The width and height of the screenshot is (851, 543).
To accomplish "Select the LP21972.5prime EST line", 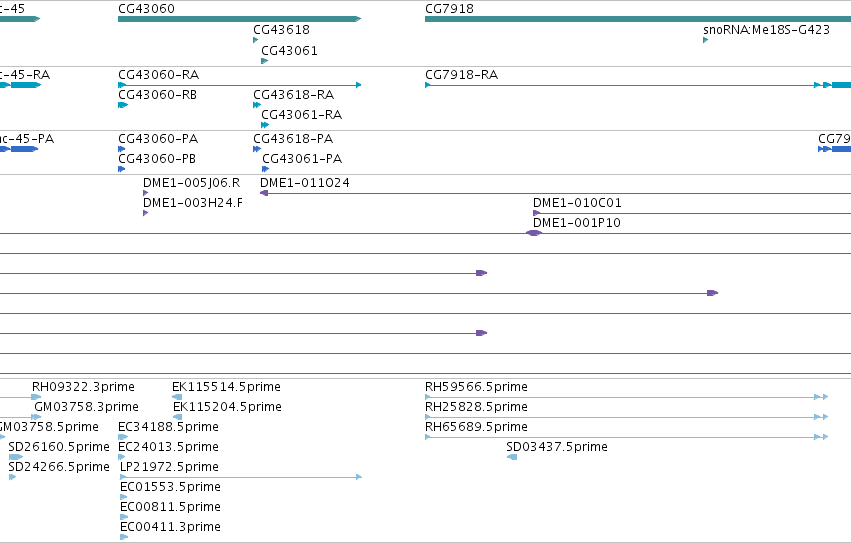I will pos(240,477).
